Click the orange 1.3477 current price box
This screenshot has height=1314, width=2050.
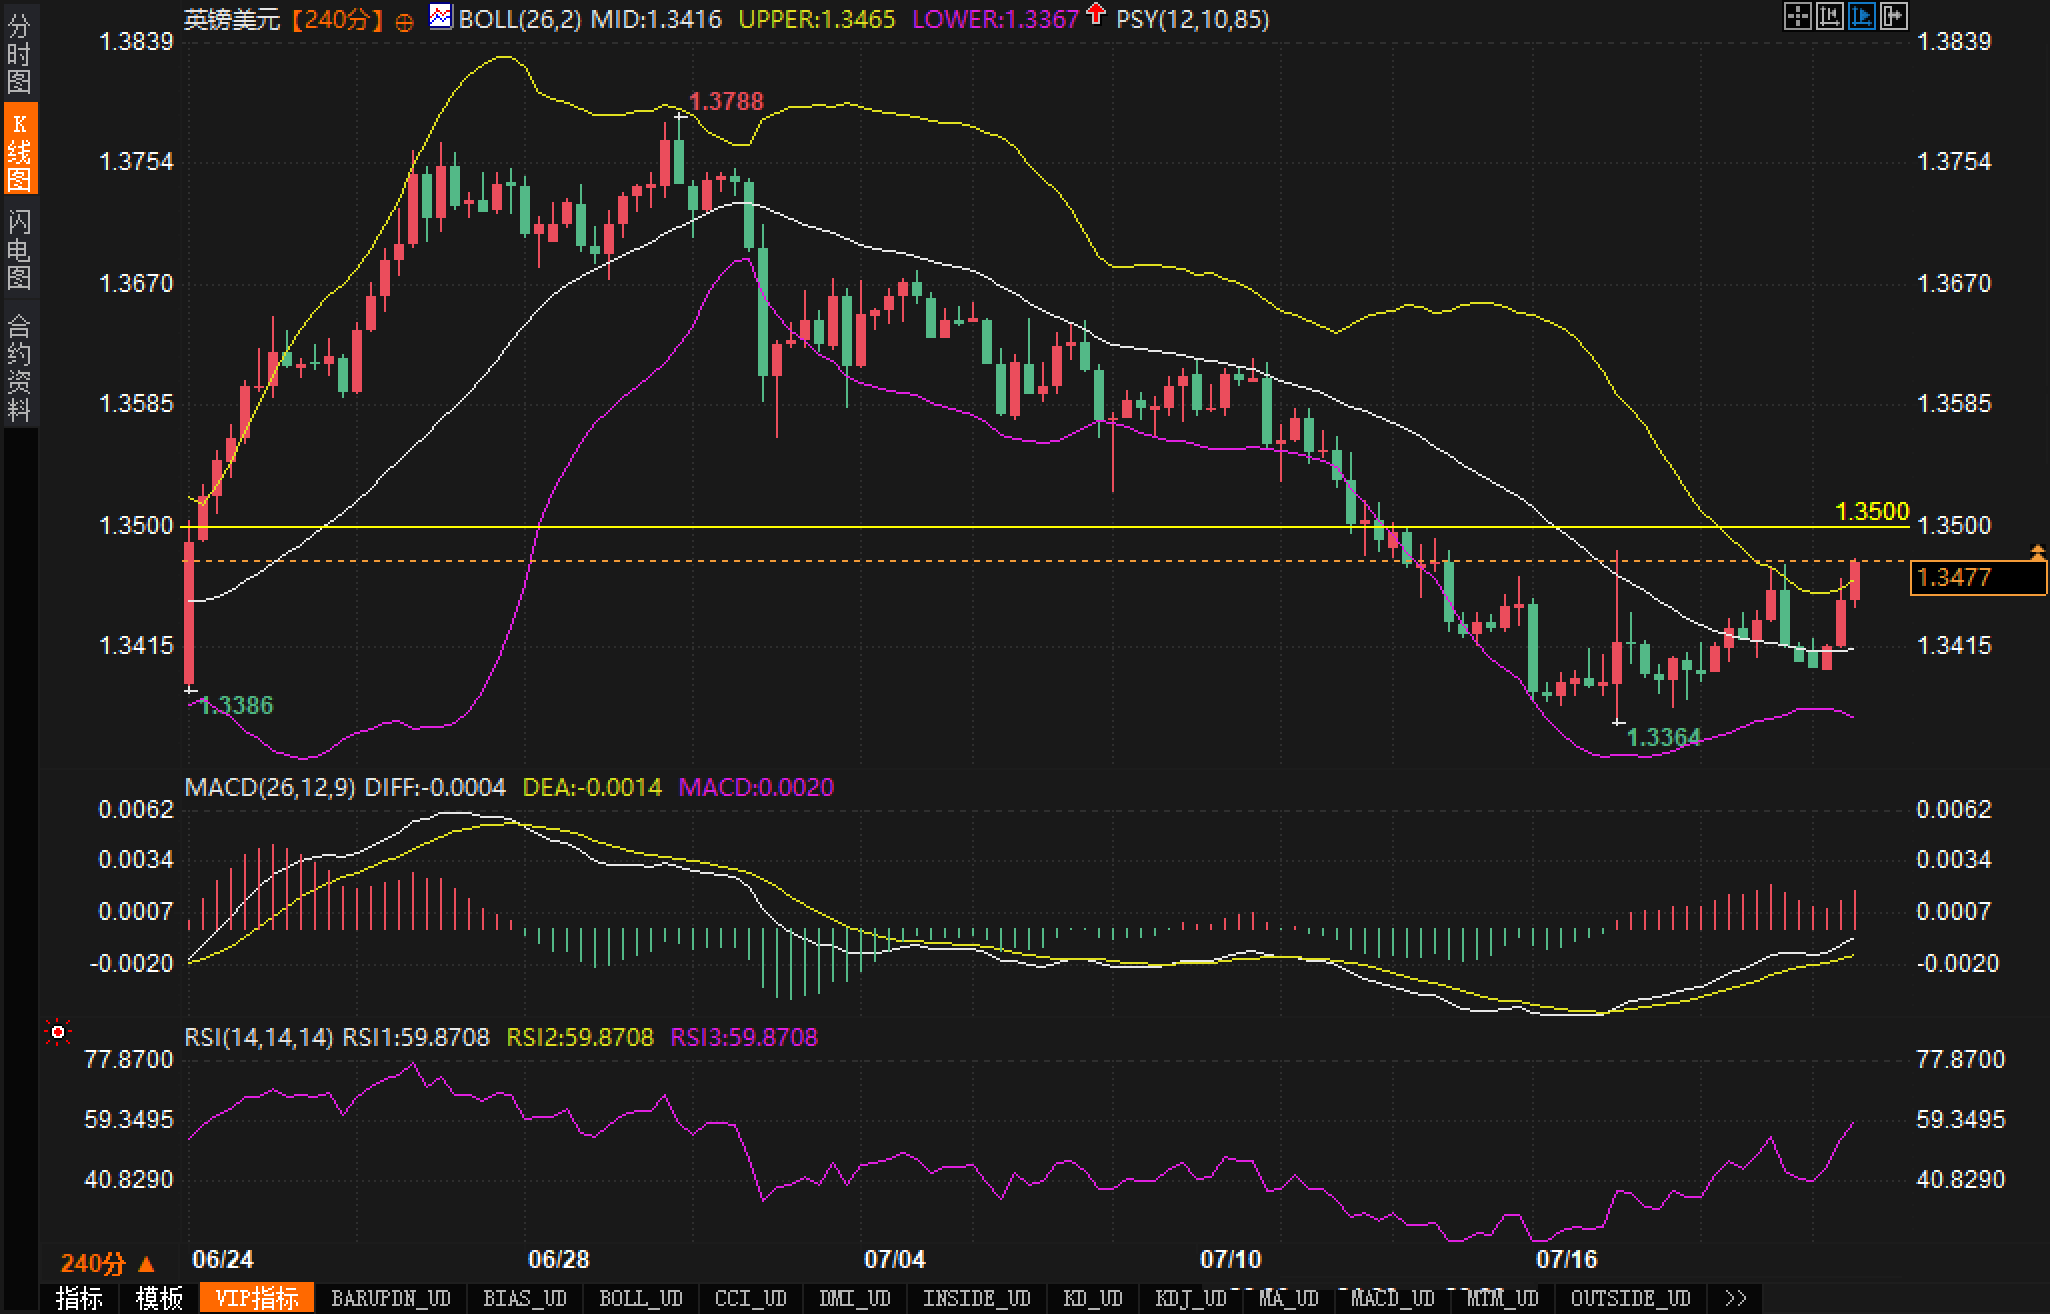coord(1977,577)
